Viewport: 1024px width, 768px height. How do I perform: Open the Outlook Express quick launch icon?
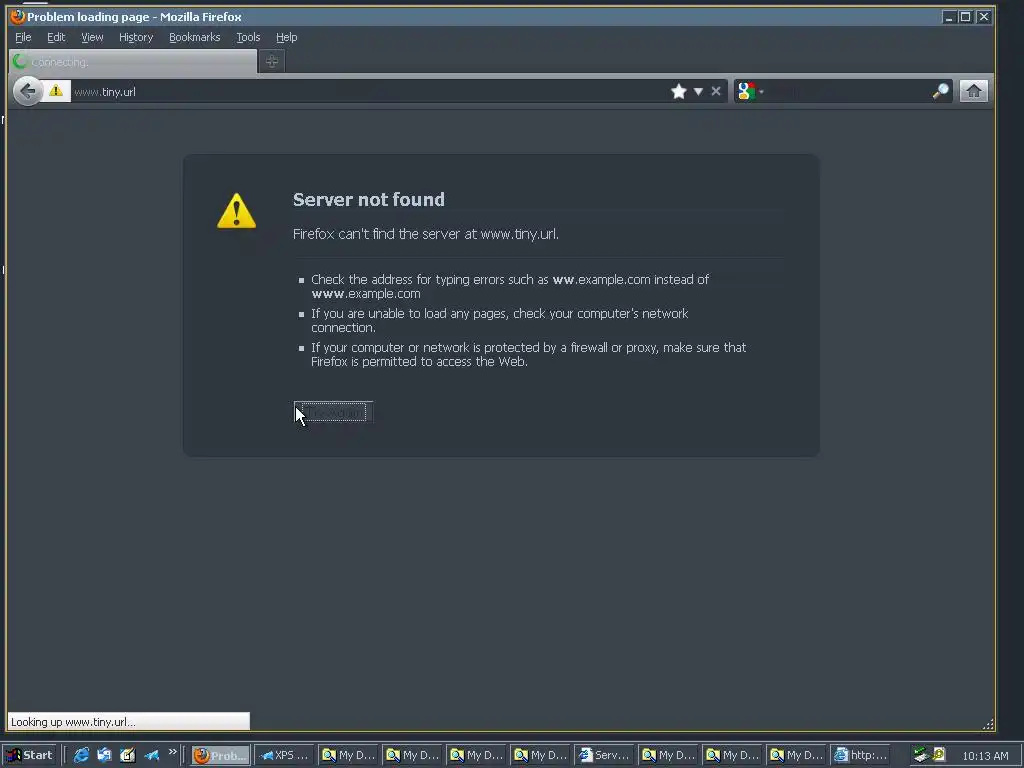[x=104, y=755]
